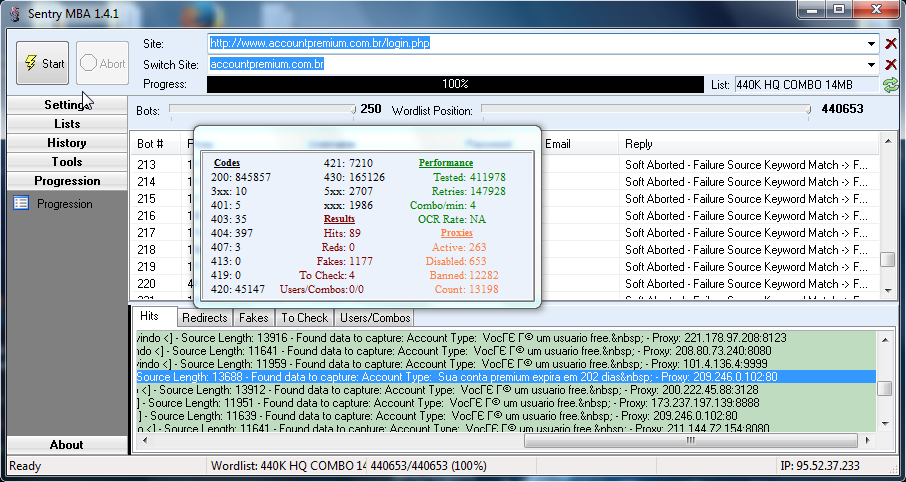This screenshot has height=482, width=906.
Task: Click the bot list scroll up arrow
Action: coord(887,141)
